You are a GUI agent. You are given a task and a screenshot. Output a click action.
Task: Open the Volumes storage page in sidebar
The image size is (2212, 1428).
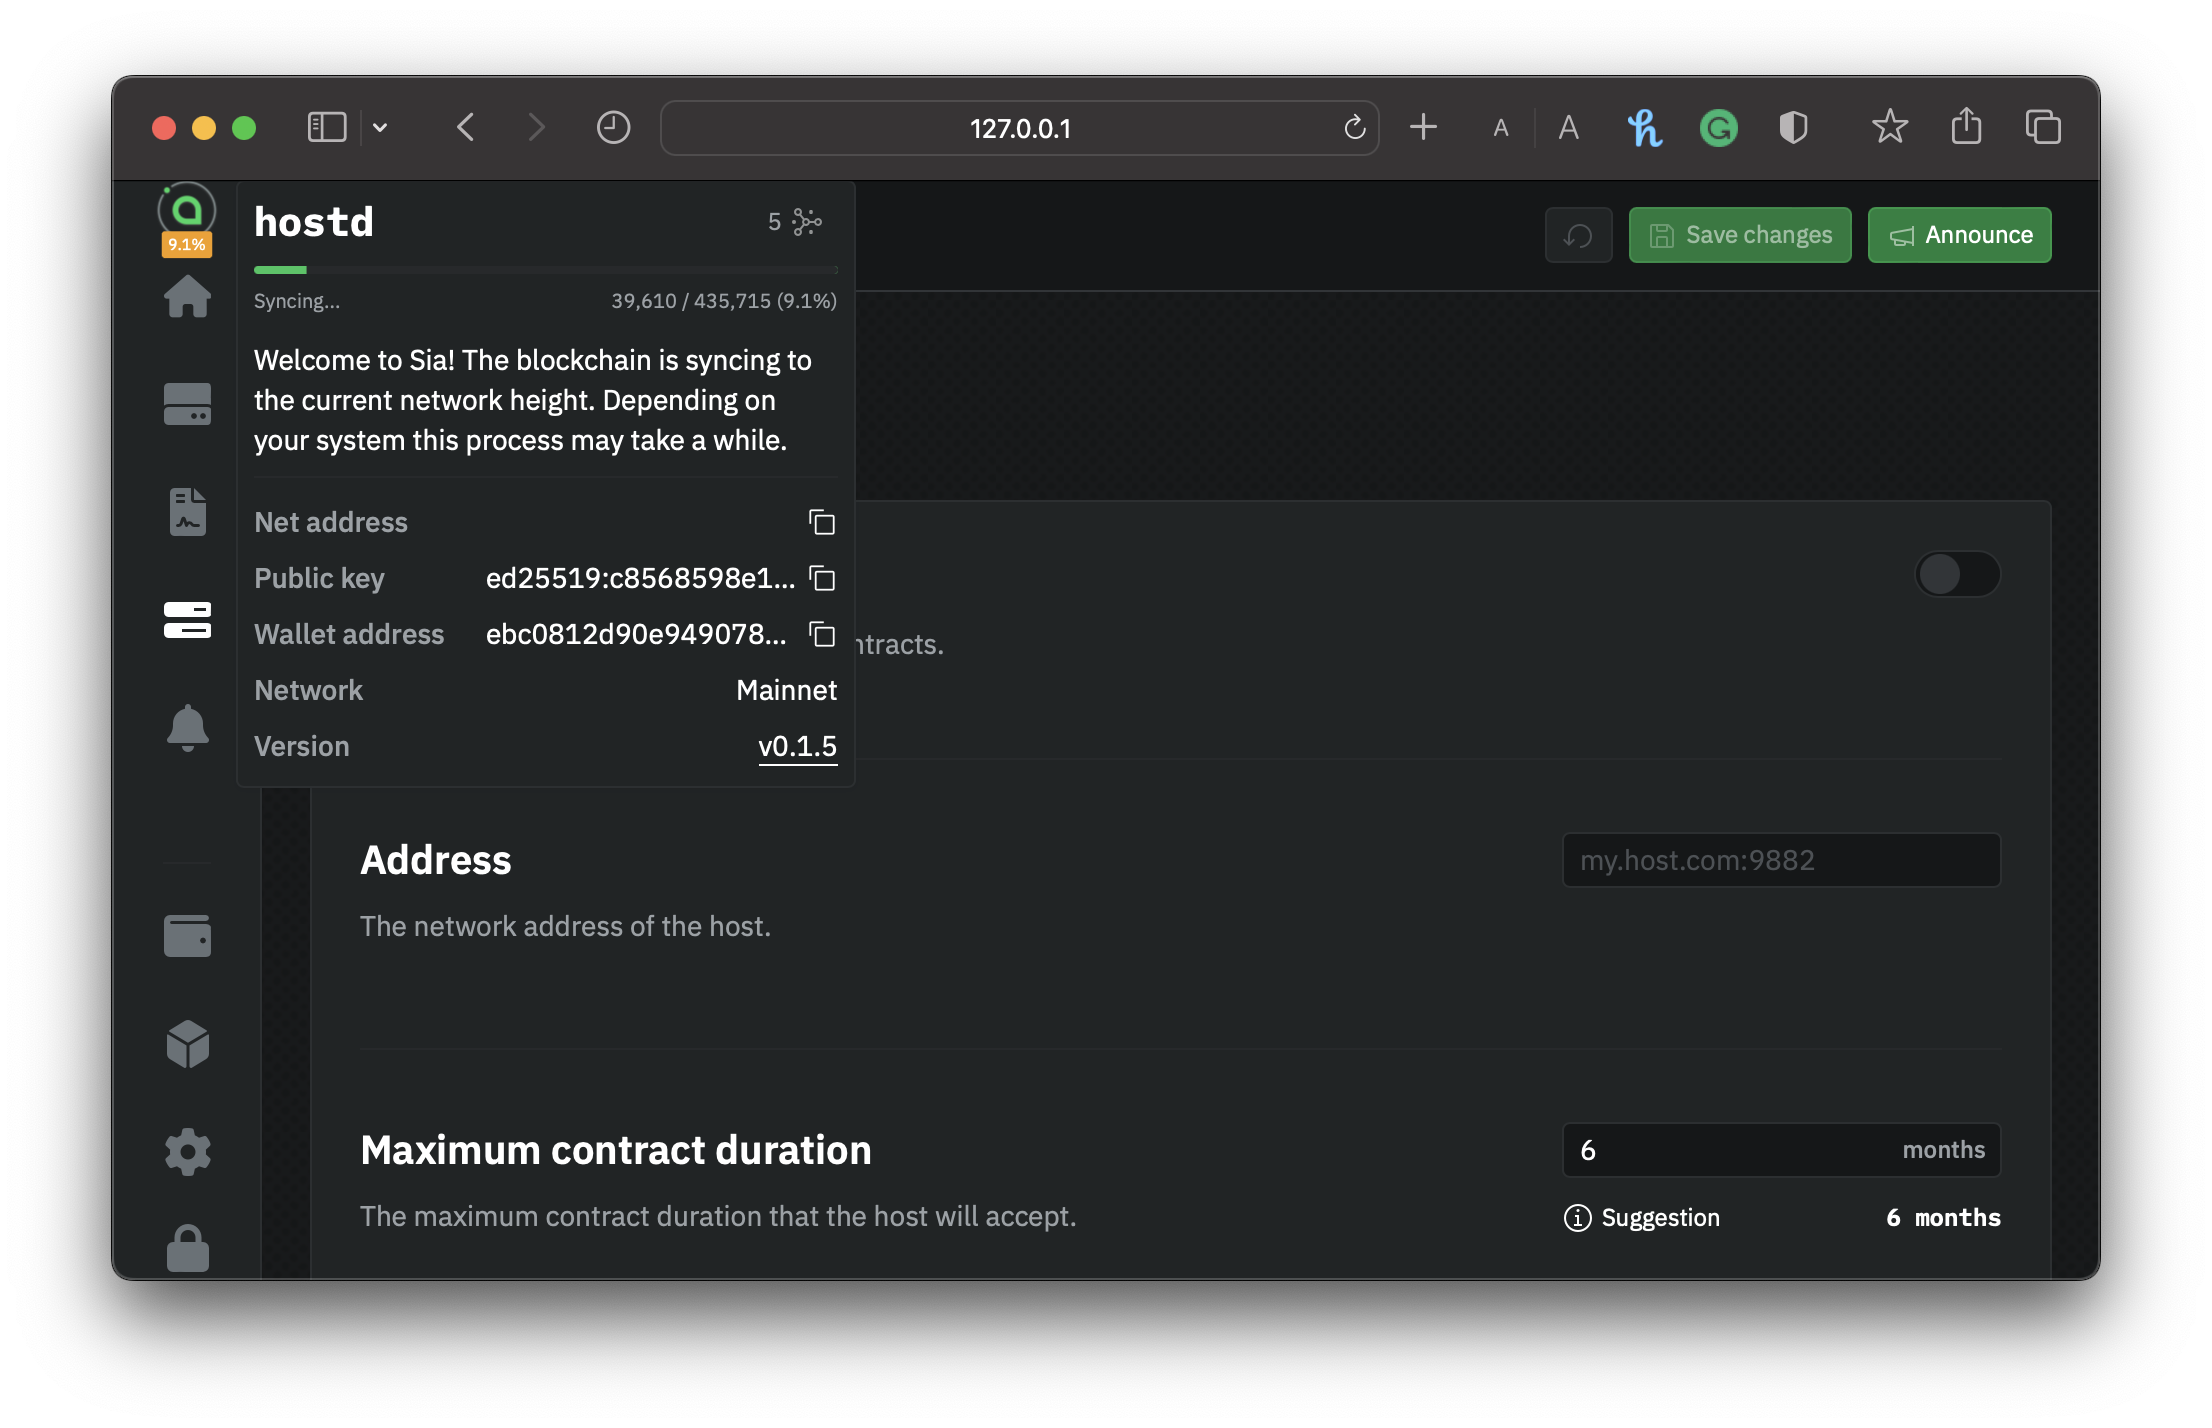click(x=187, y=404)
